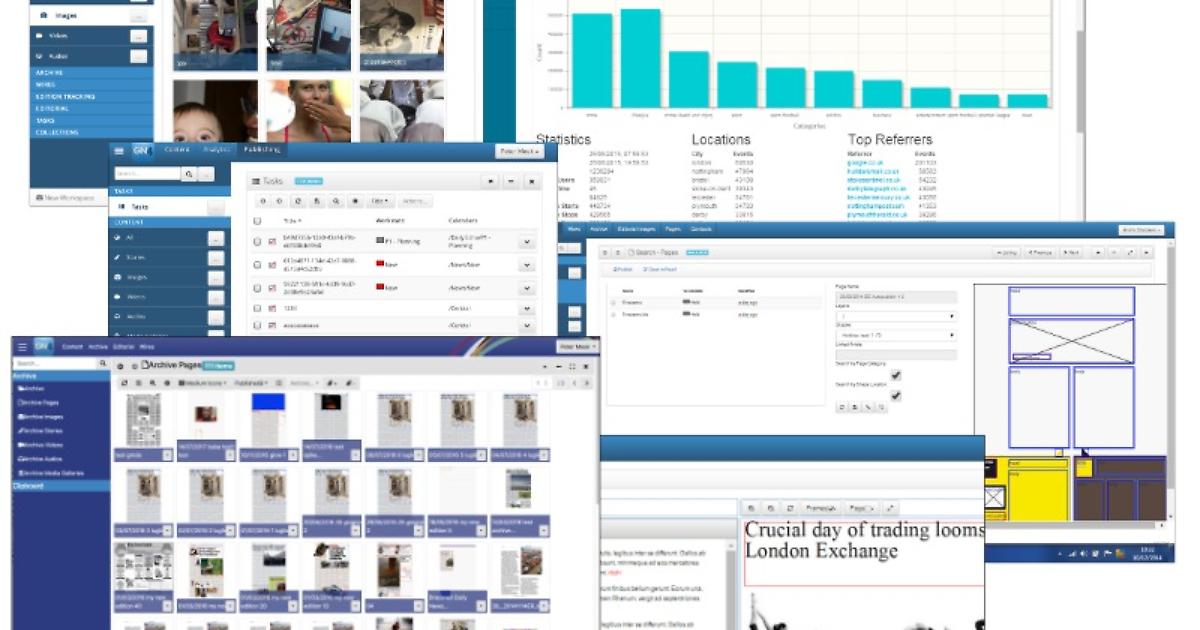The width and height of the screenshot is (1200, 630).
Task: Open the Shapes dropdown in Search Pages window
Action: coord(895,336)
